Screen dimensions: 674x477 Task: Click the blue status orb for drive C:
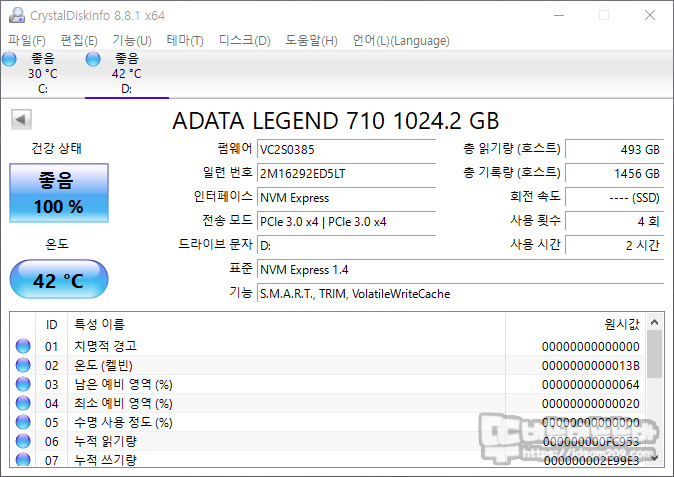click(9, 59)
